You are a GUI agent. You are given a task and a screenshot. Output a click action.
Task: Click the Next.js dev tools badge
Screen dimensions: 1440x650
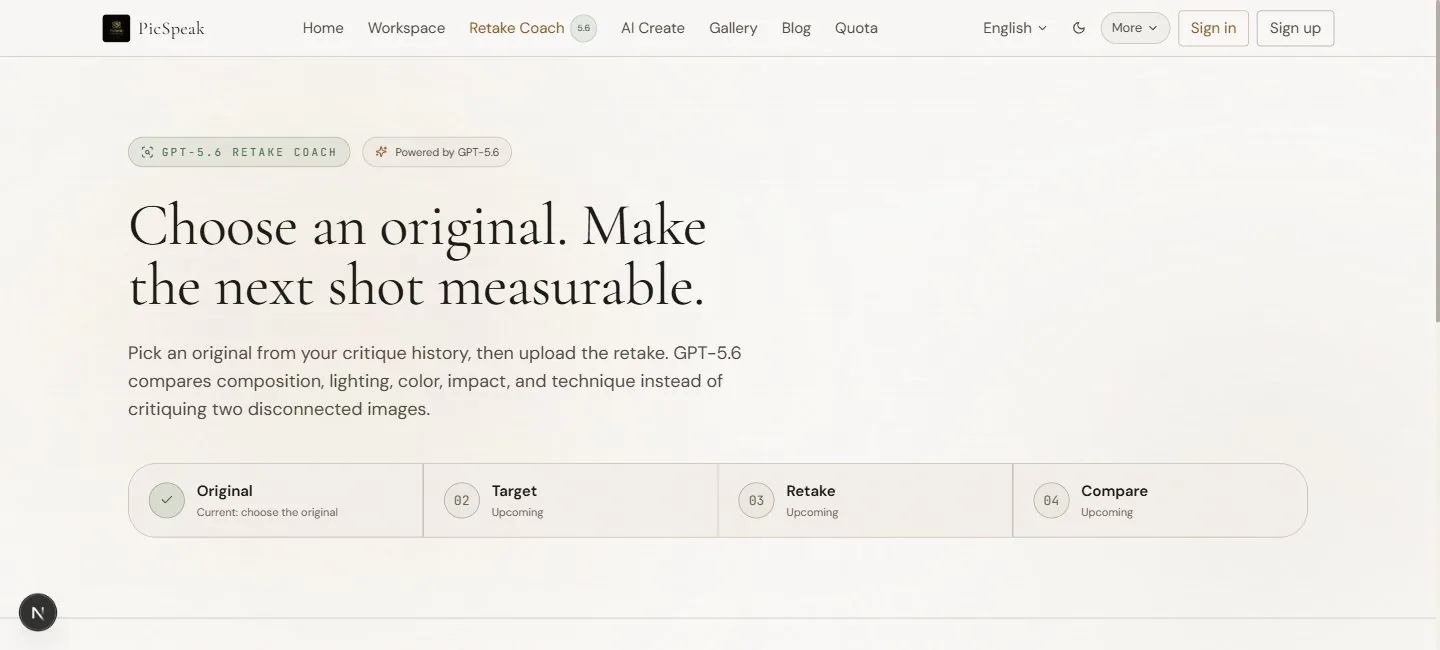[x=38, y=612]
